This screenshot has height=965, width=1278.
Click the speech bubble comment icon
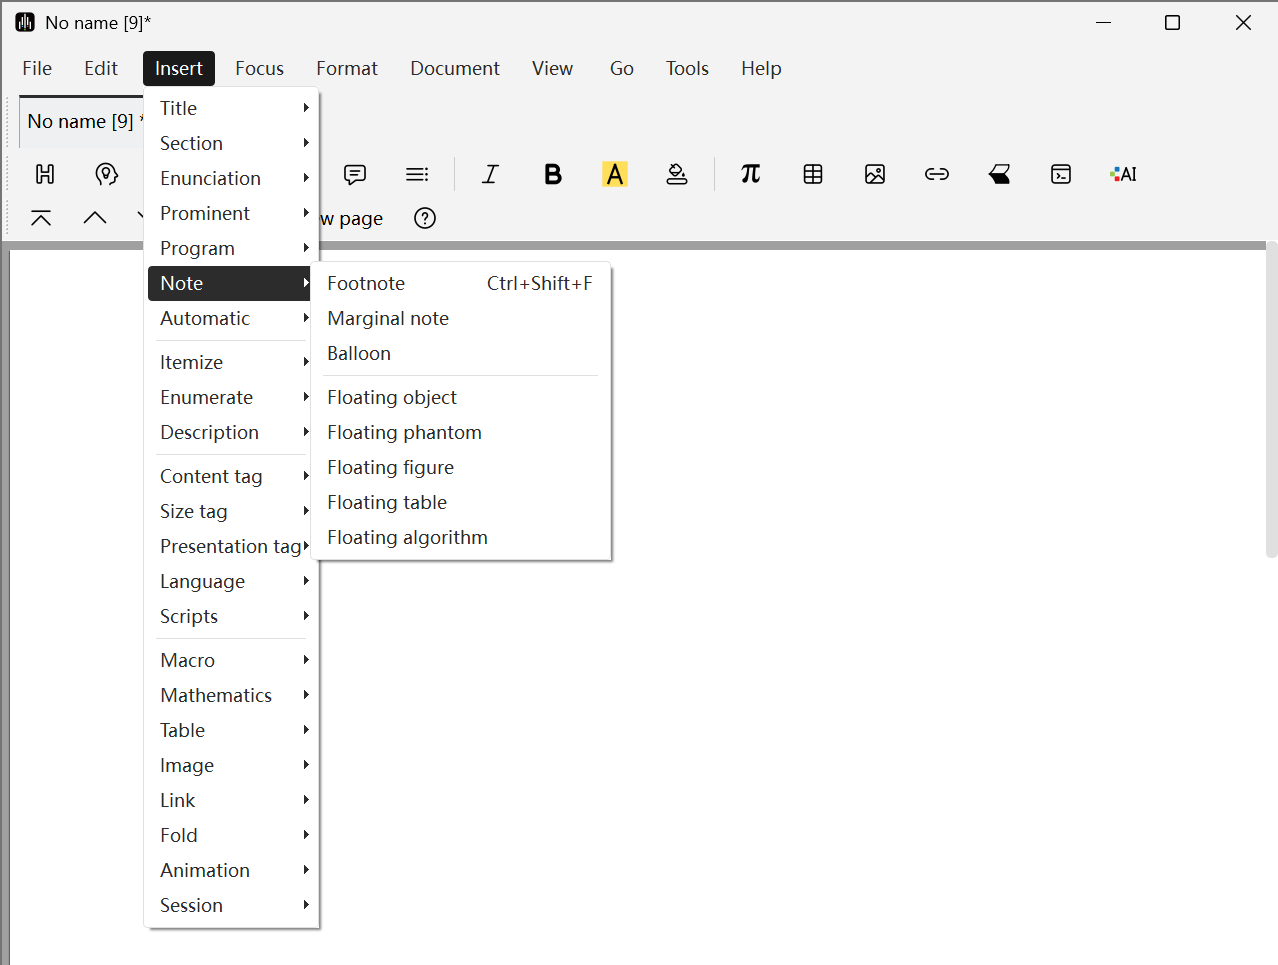tap(355, 174)
